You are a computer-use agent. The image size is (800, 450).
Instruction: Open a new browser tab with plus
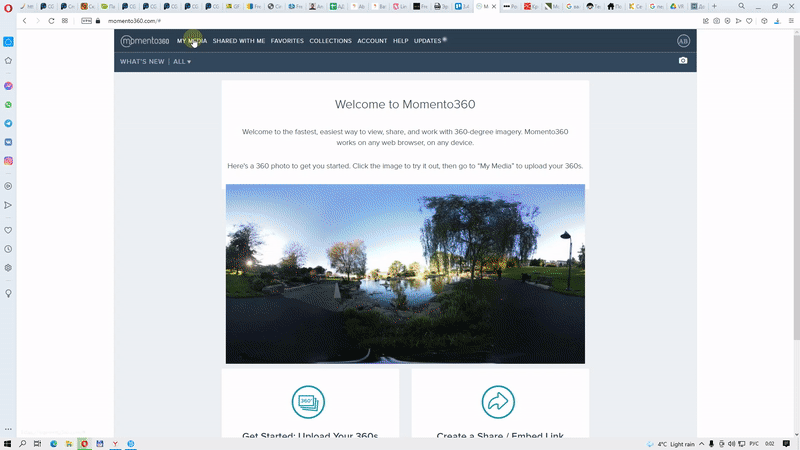[714, 6]
